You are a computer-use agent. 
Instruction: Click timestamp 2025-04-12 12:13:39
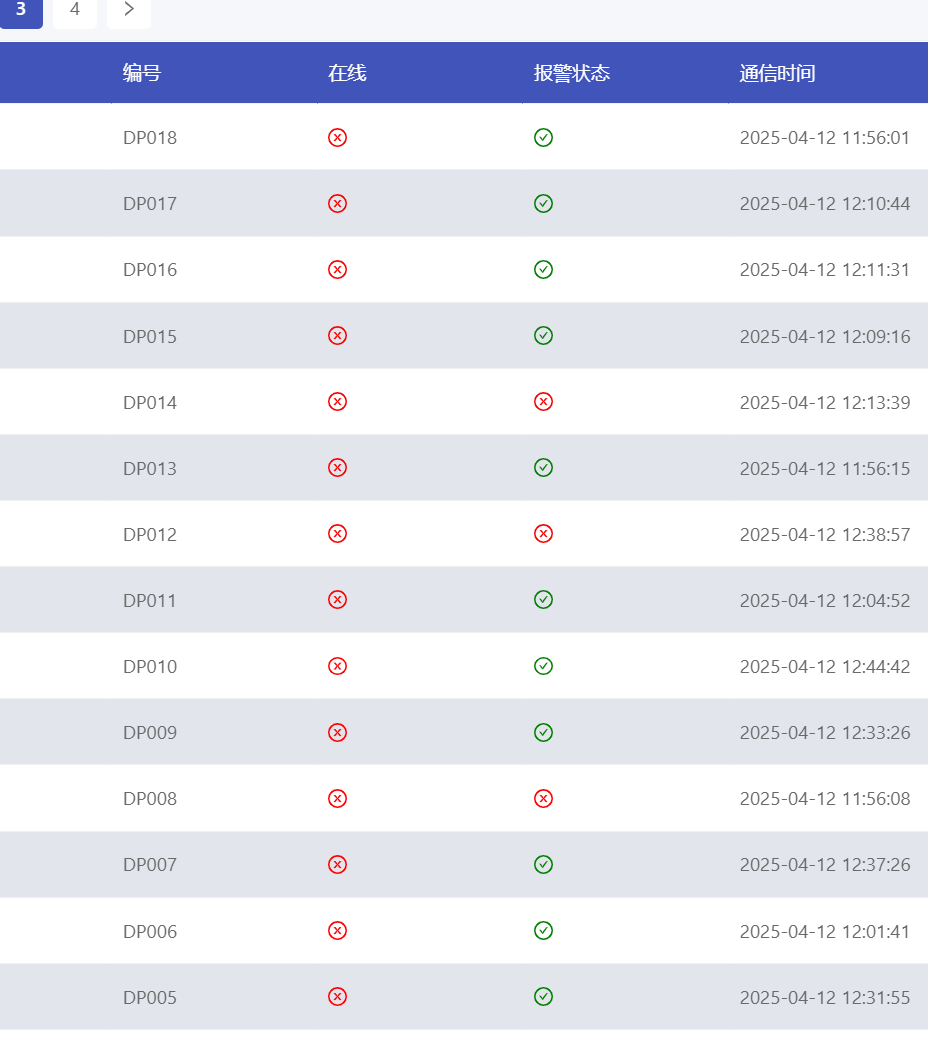(825, 402)
